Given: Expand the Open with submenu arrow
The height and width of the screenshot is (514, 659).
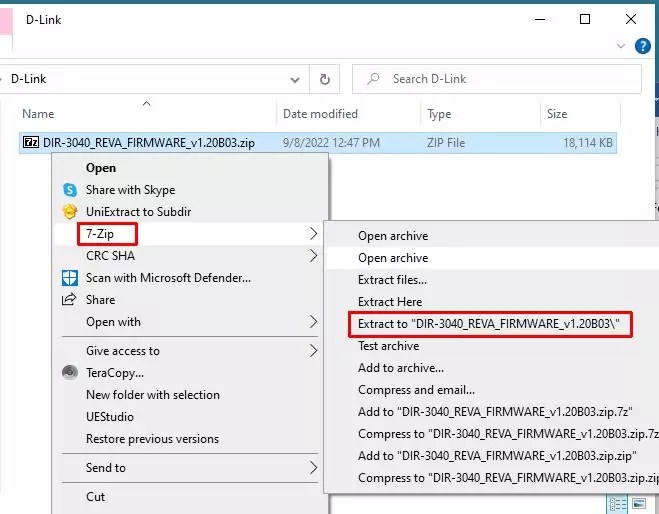Looking at the screenshot, I should point(314,322).
